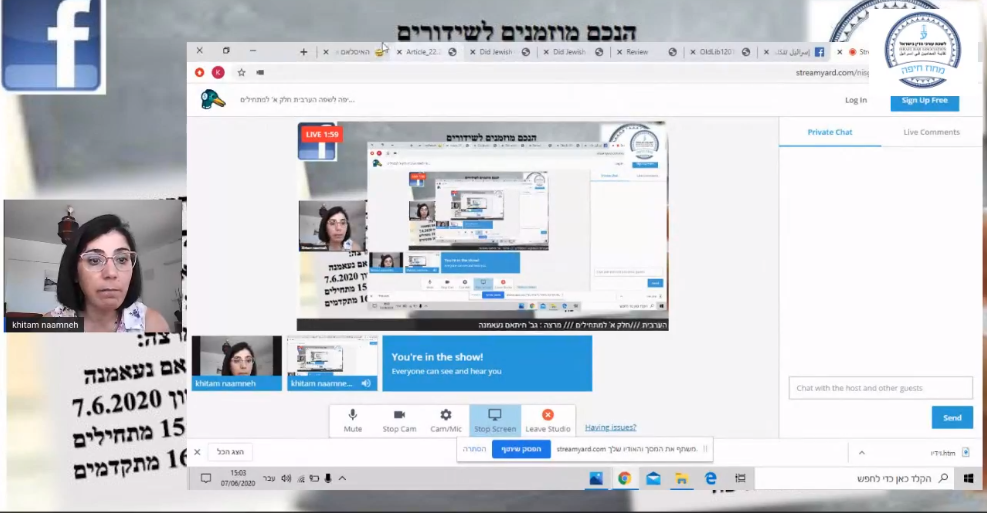Open Photos app from taskbar
The height and width of the screenshot is (513, 987).
pyautogui.click(x=595, y=478)
